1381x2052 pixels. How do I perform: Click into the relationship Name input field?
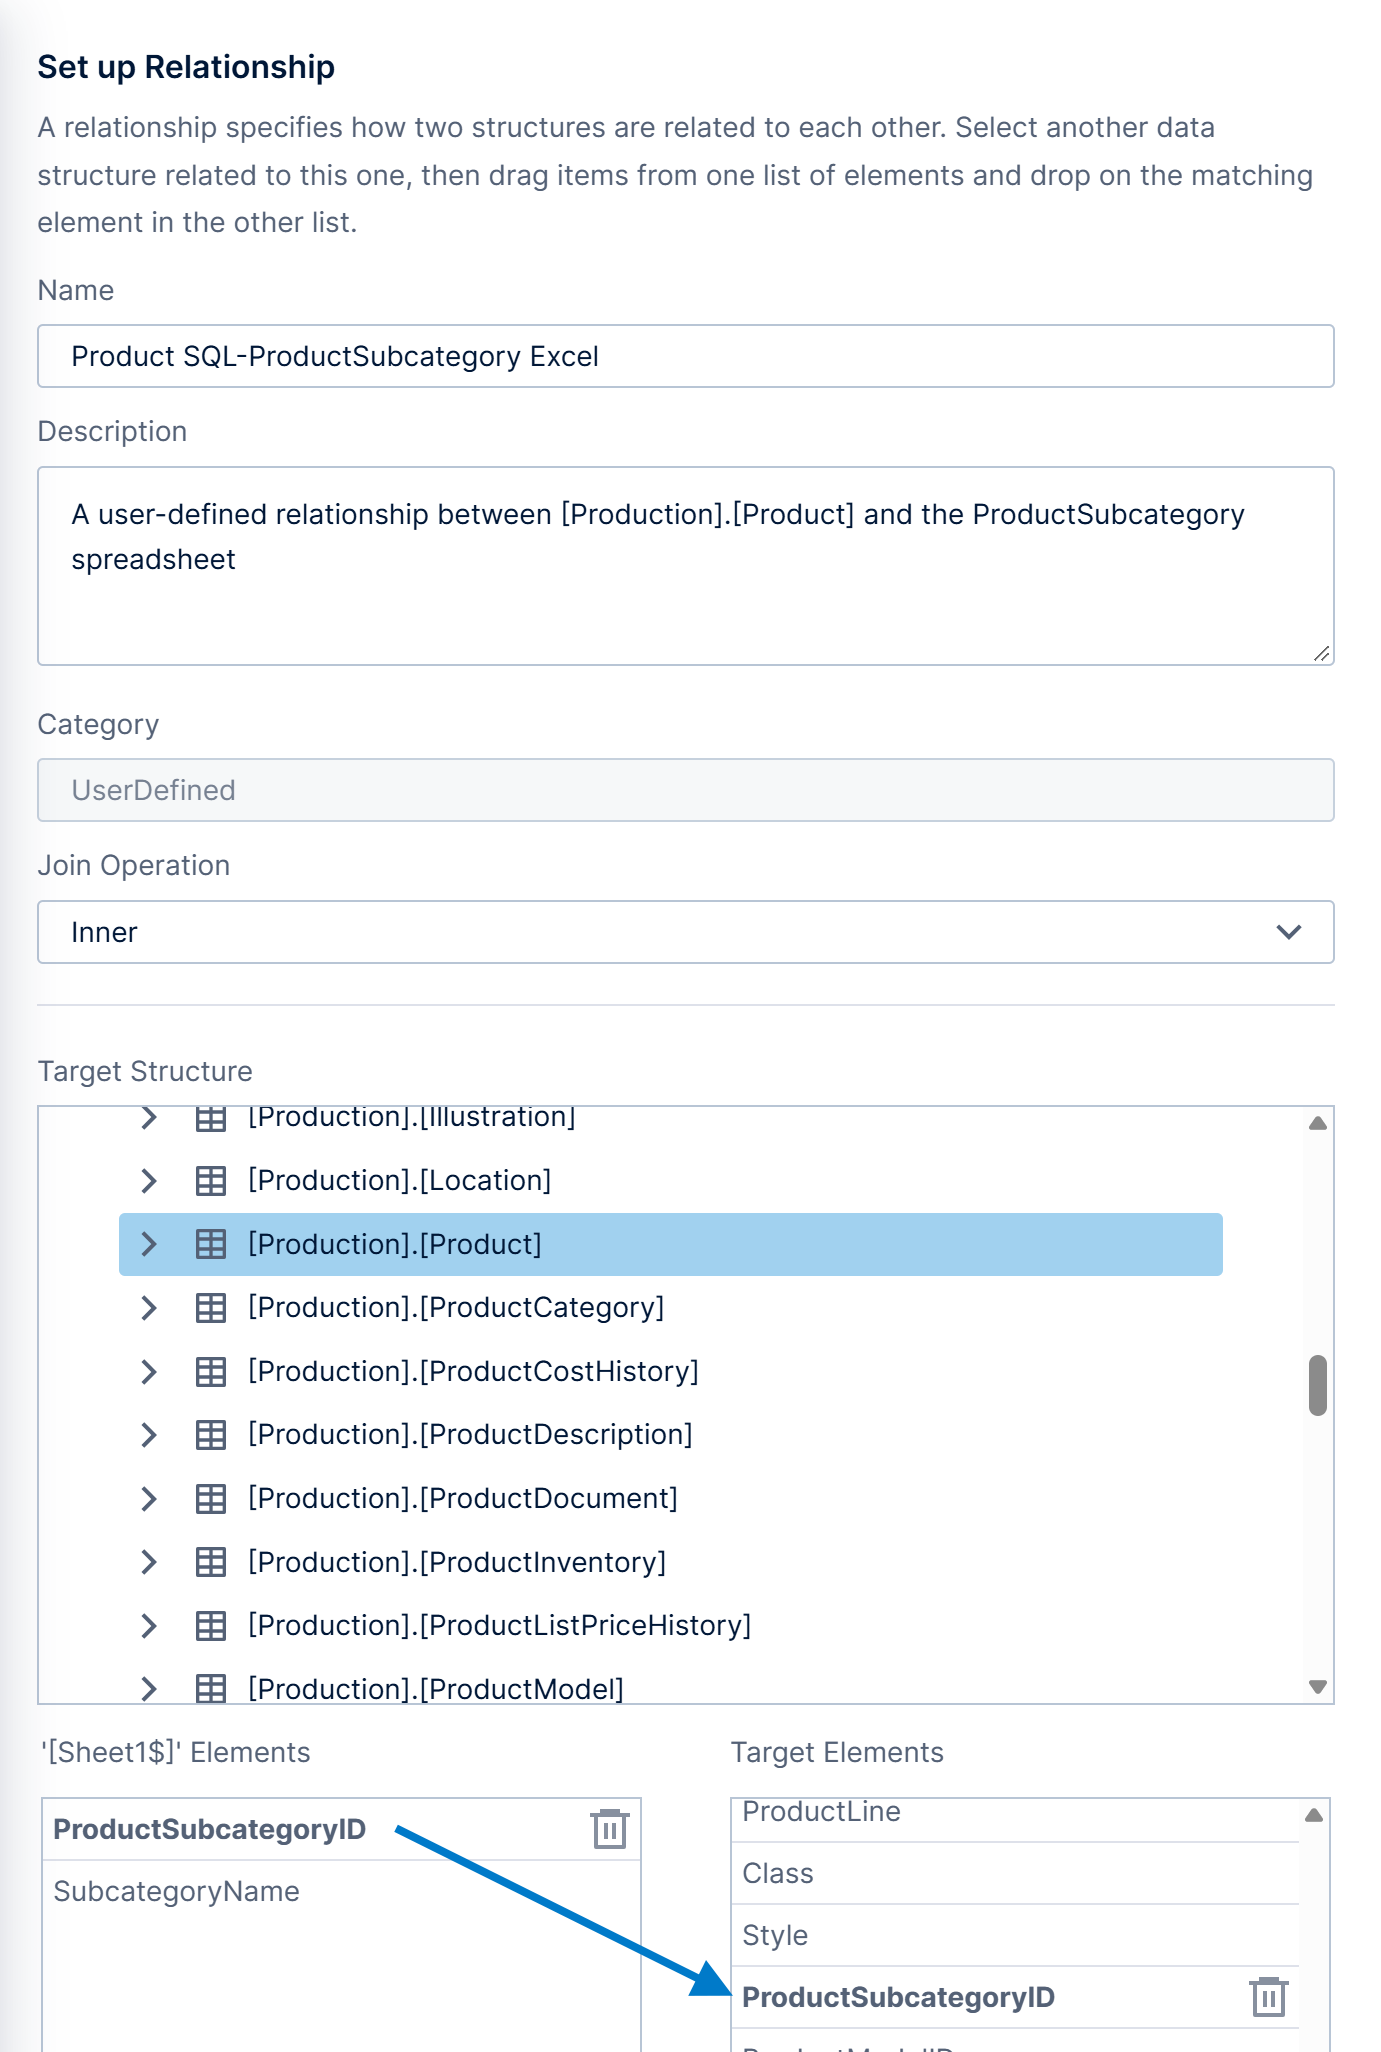tap(686, 356)
